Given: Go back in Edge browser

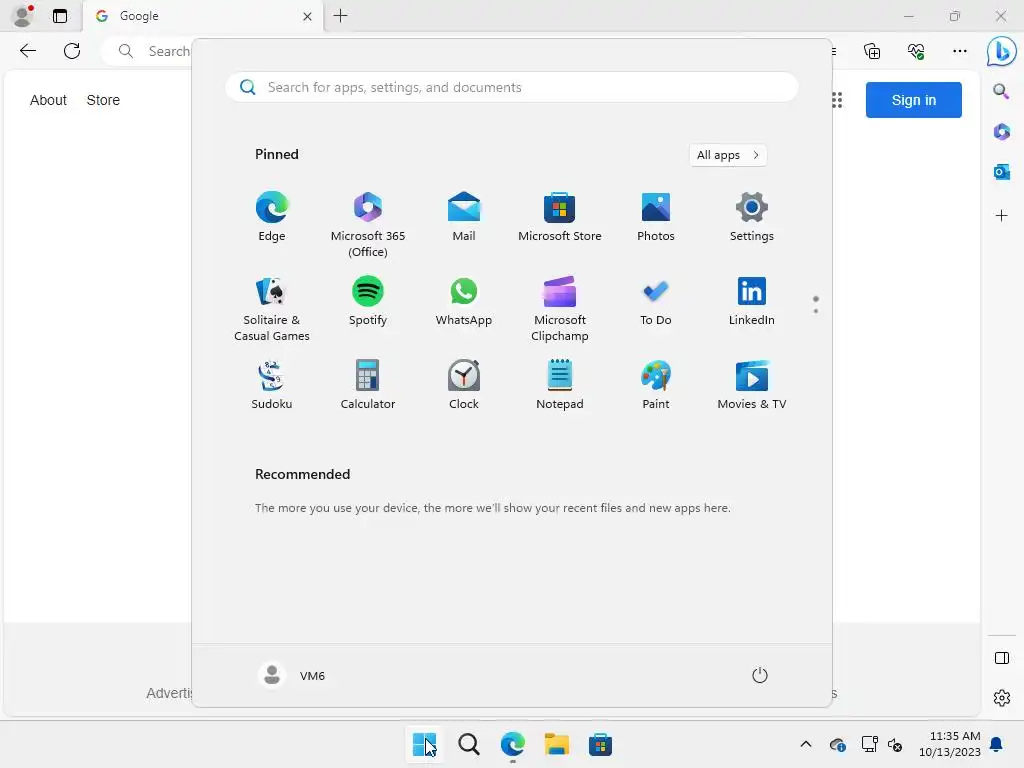Looking at the screenshot, I should click(x=27, y=51).
